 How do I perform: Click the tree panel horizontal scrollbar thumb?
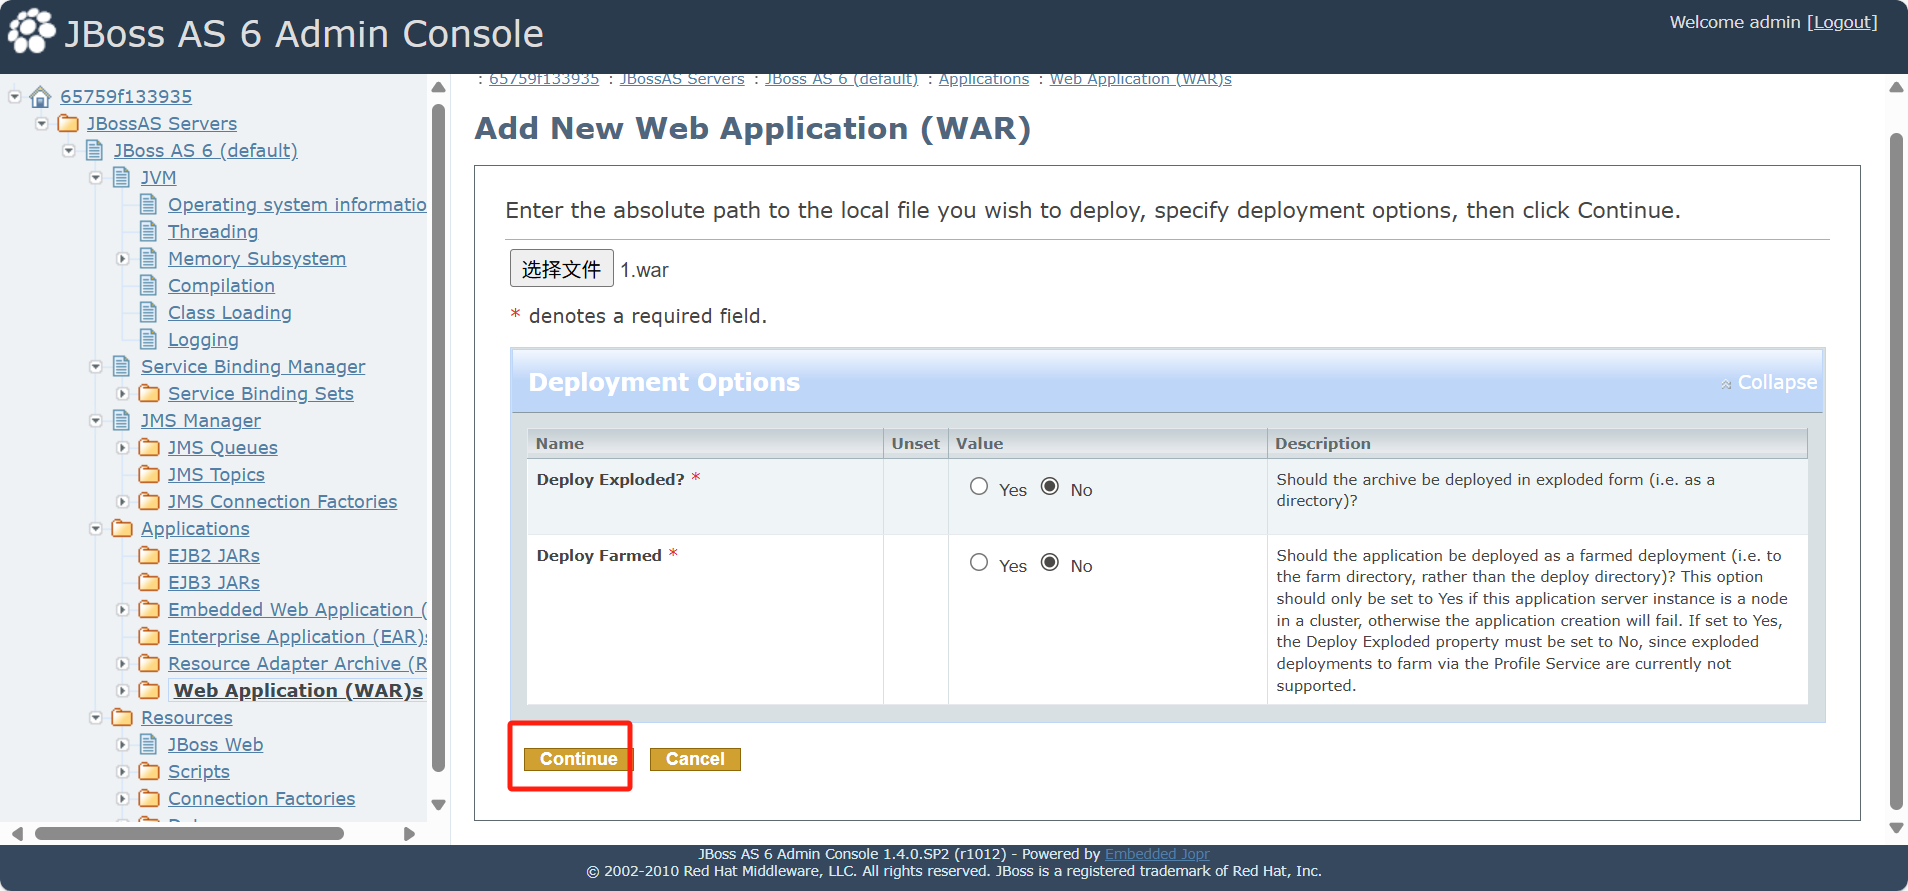coord(190,833)
